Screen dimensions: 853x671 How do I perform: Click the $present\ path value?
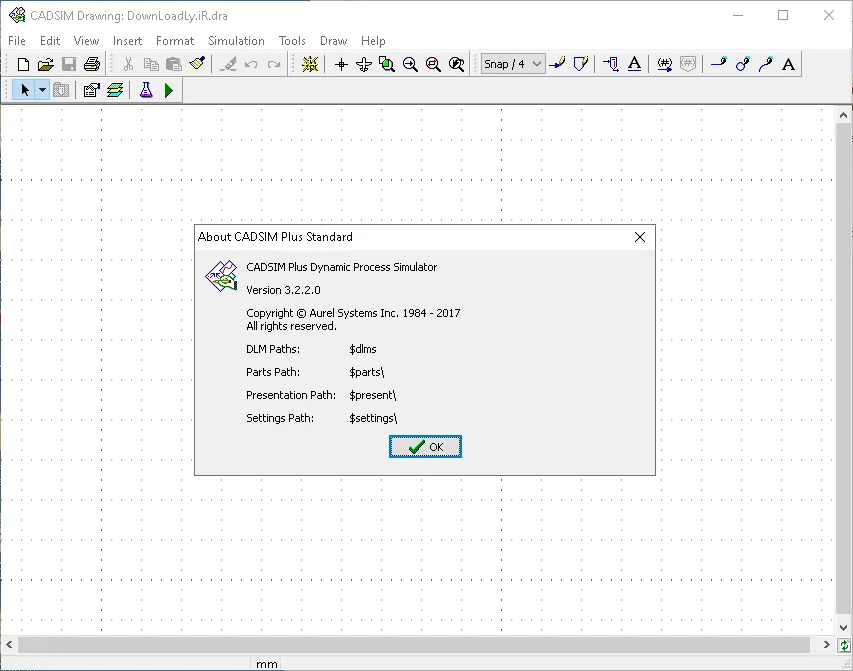[x=373, y=395]
